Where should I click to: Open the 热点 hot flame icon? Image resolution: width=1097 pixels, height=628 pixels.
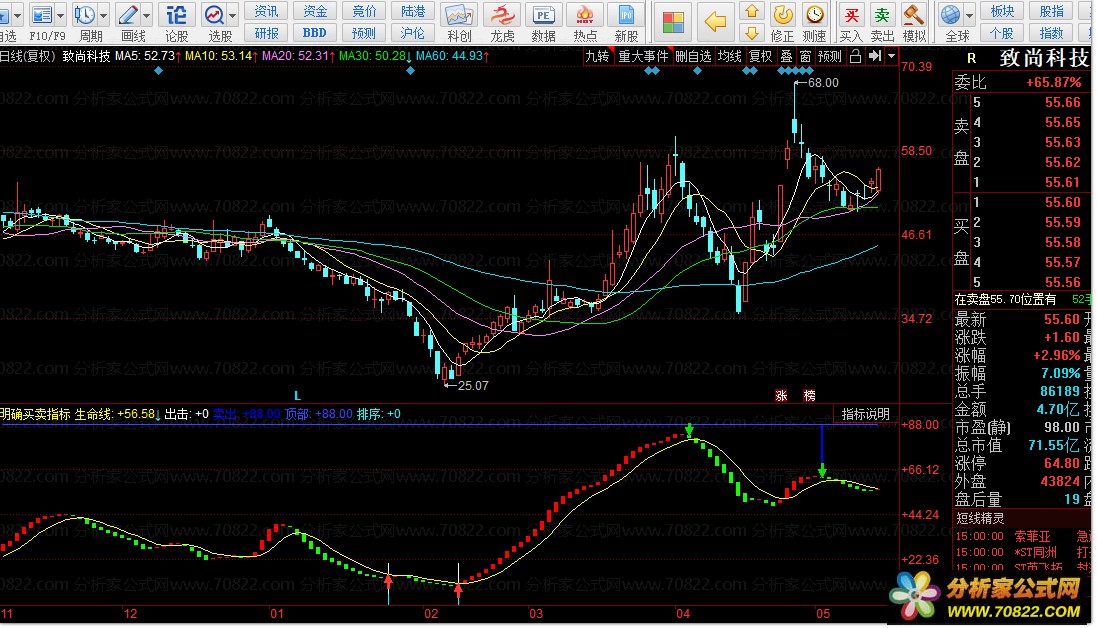(x=585, y=15)
